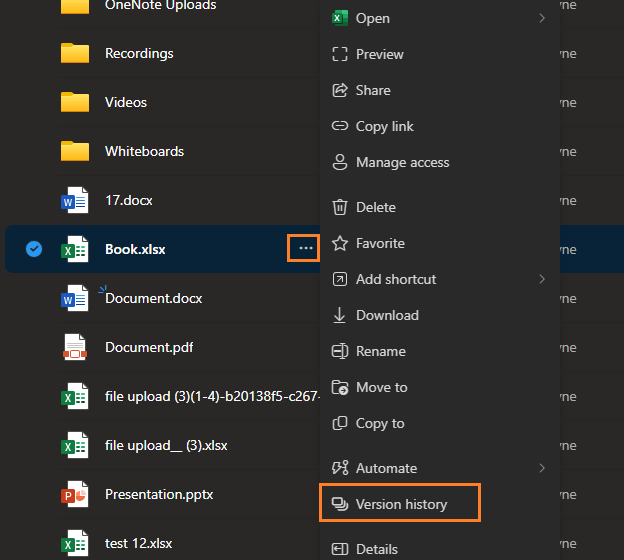Uncheck the Book.xlsx selection circle

click(x=34, y=249)
